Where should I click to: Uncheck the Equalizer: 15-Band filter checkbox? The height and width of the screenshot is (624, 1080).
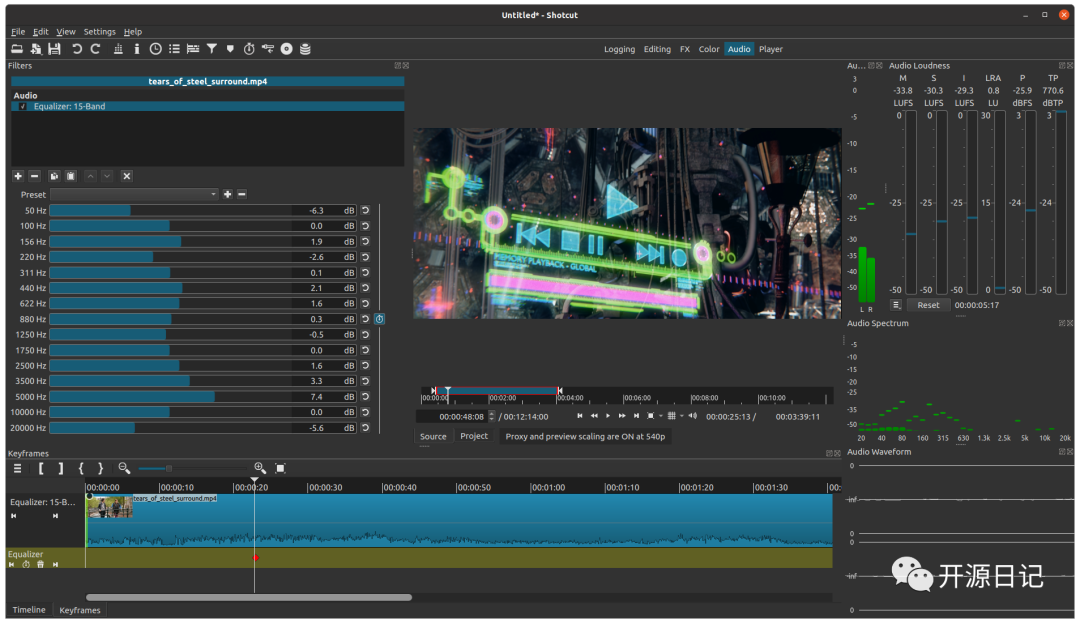[x=23, y=107]
